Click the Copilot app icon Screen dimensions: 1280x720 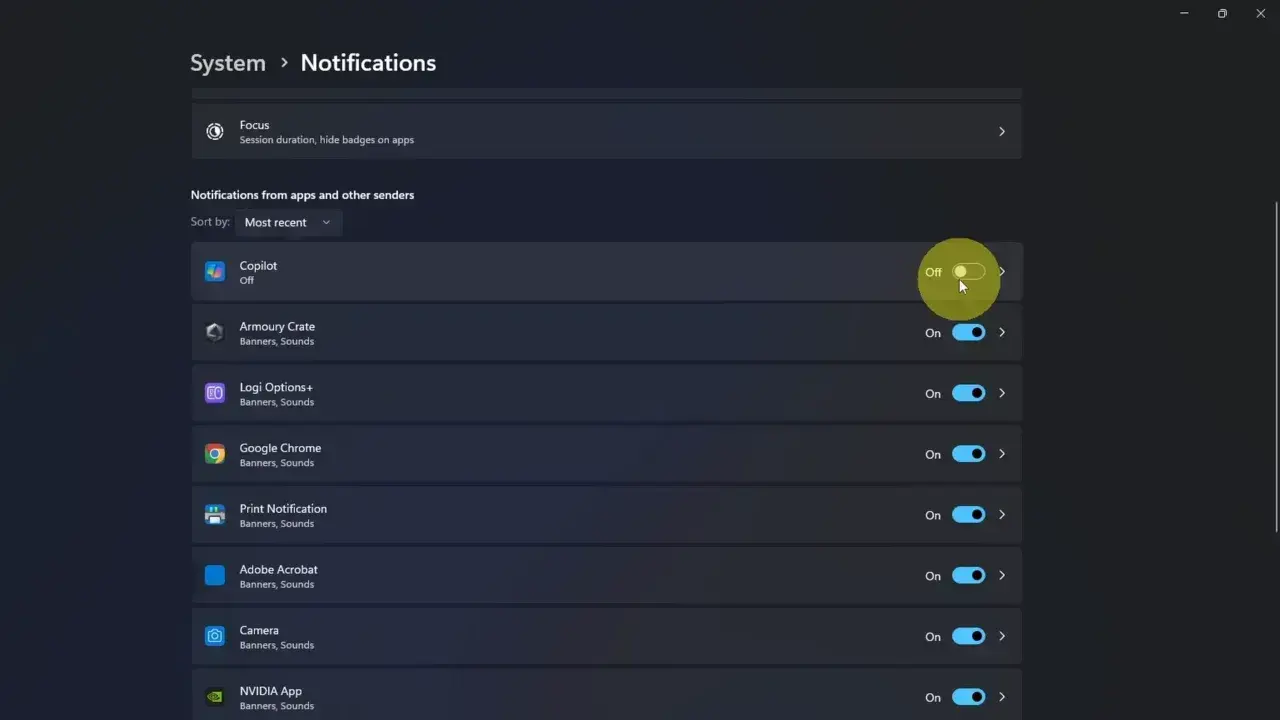tap(215, 272)
